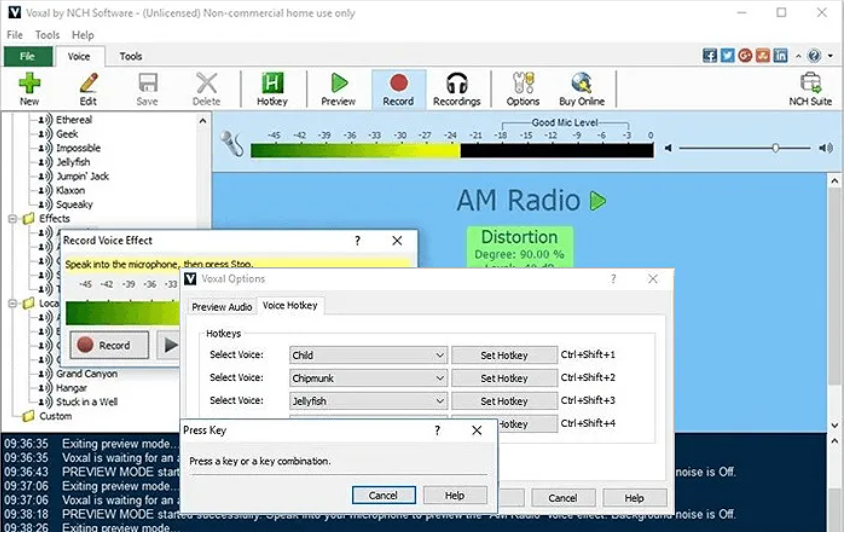The height and width of the screenshot is (533, 846).
Task: Click the Buy Online toolbar icon
Action: [581, 88]
